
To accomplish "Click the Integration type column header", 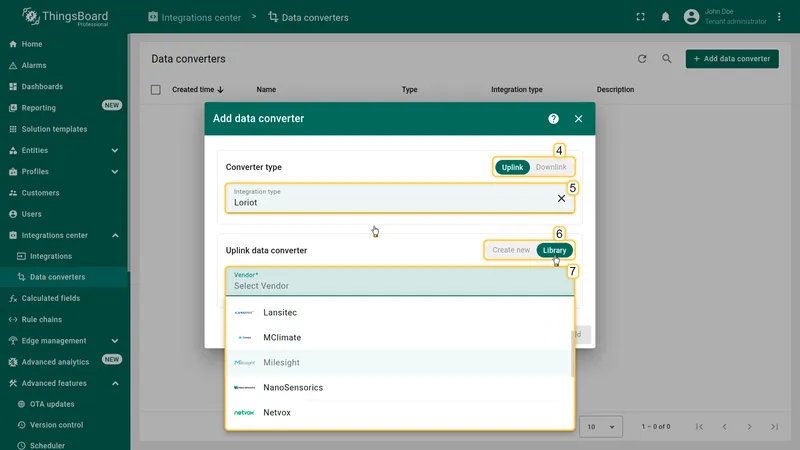I will click(516, 89).
